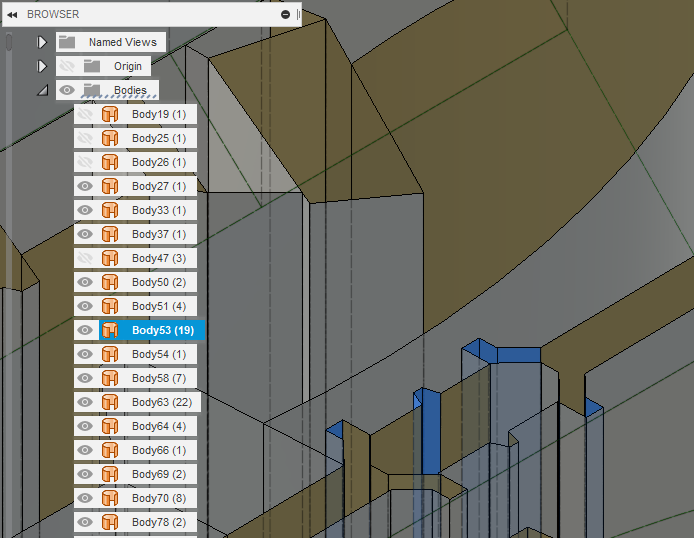Screen dimensions: 694x538
Task: Hide Body58 (7) via eye icon
Action: tap(85, 378)
